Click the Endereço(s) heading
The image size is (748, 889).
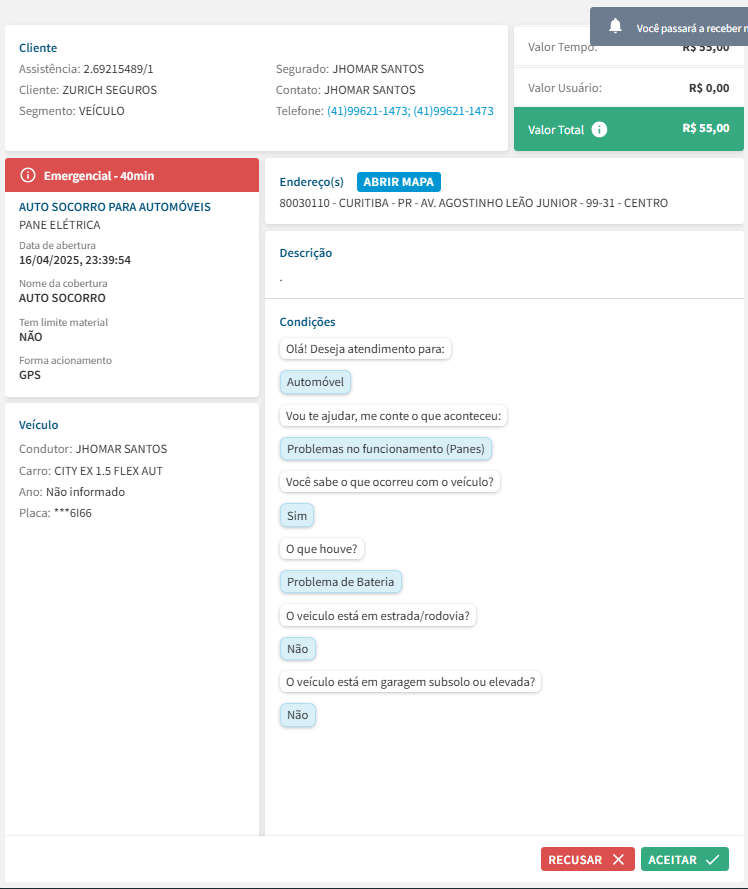[x=311, y=182]
